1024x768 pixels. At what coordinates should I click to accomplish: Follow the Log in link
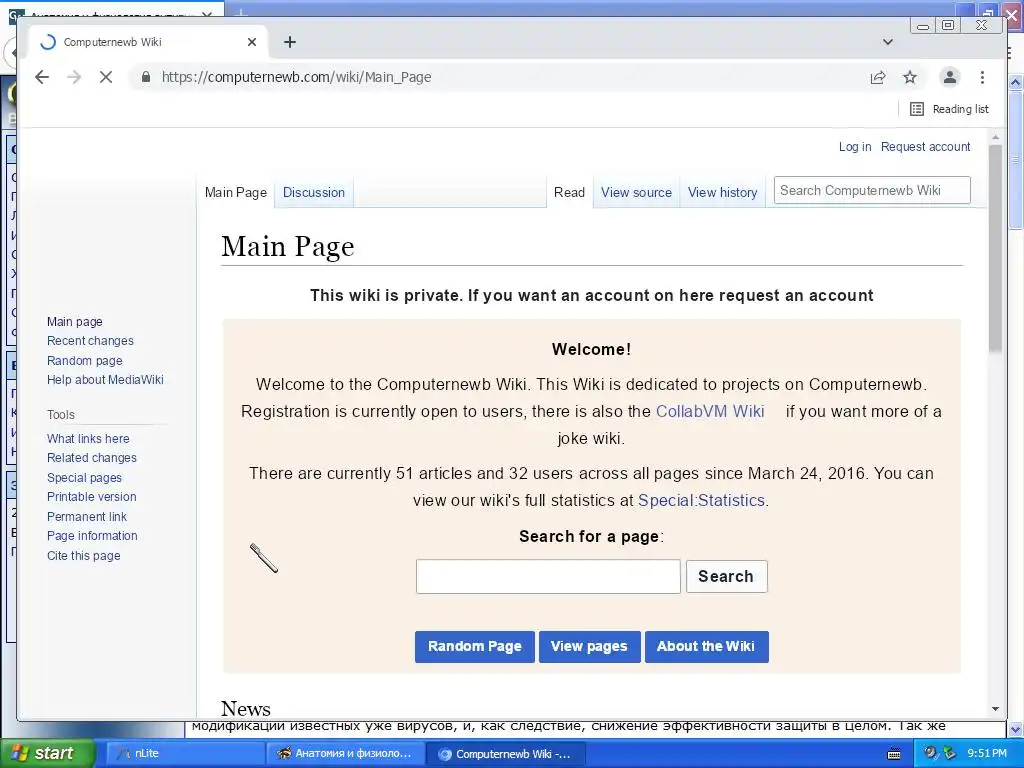tap(855, 147)
